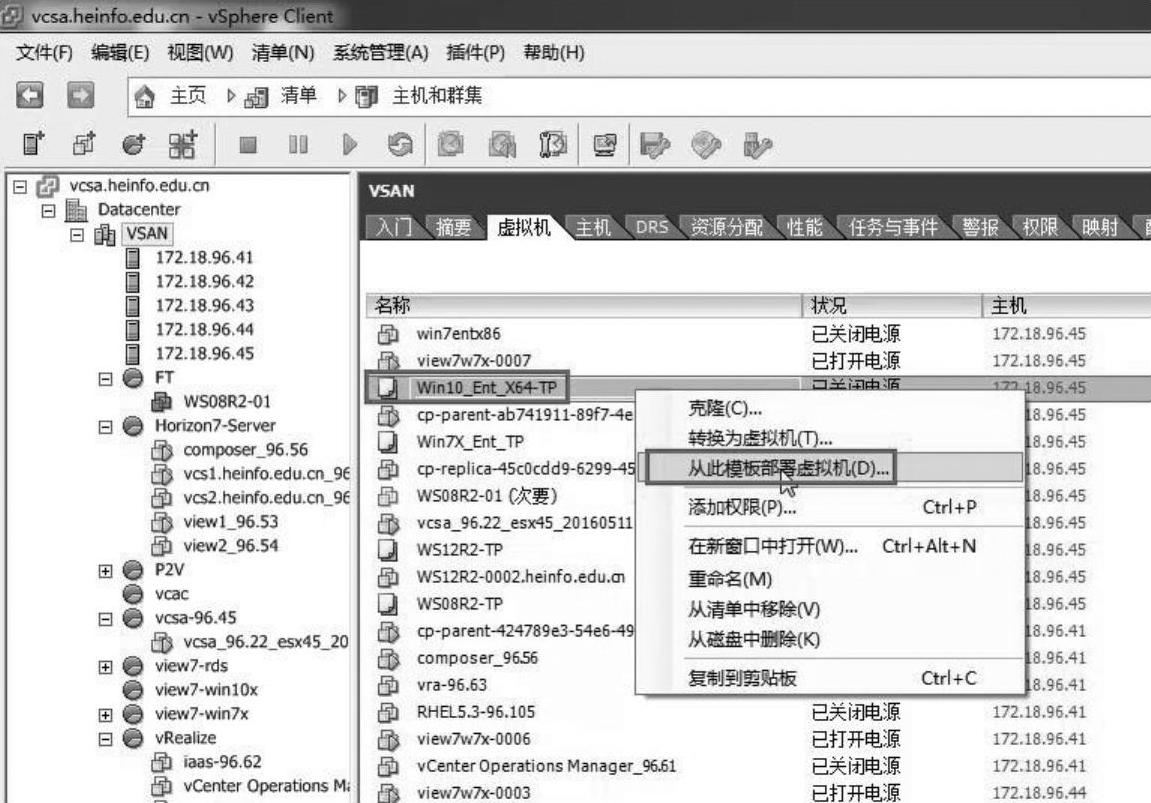This screenshot has height=803, width=1151.
Task: Open the 系统管理(A) menu
Action: coord(380,53)
